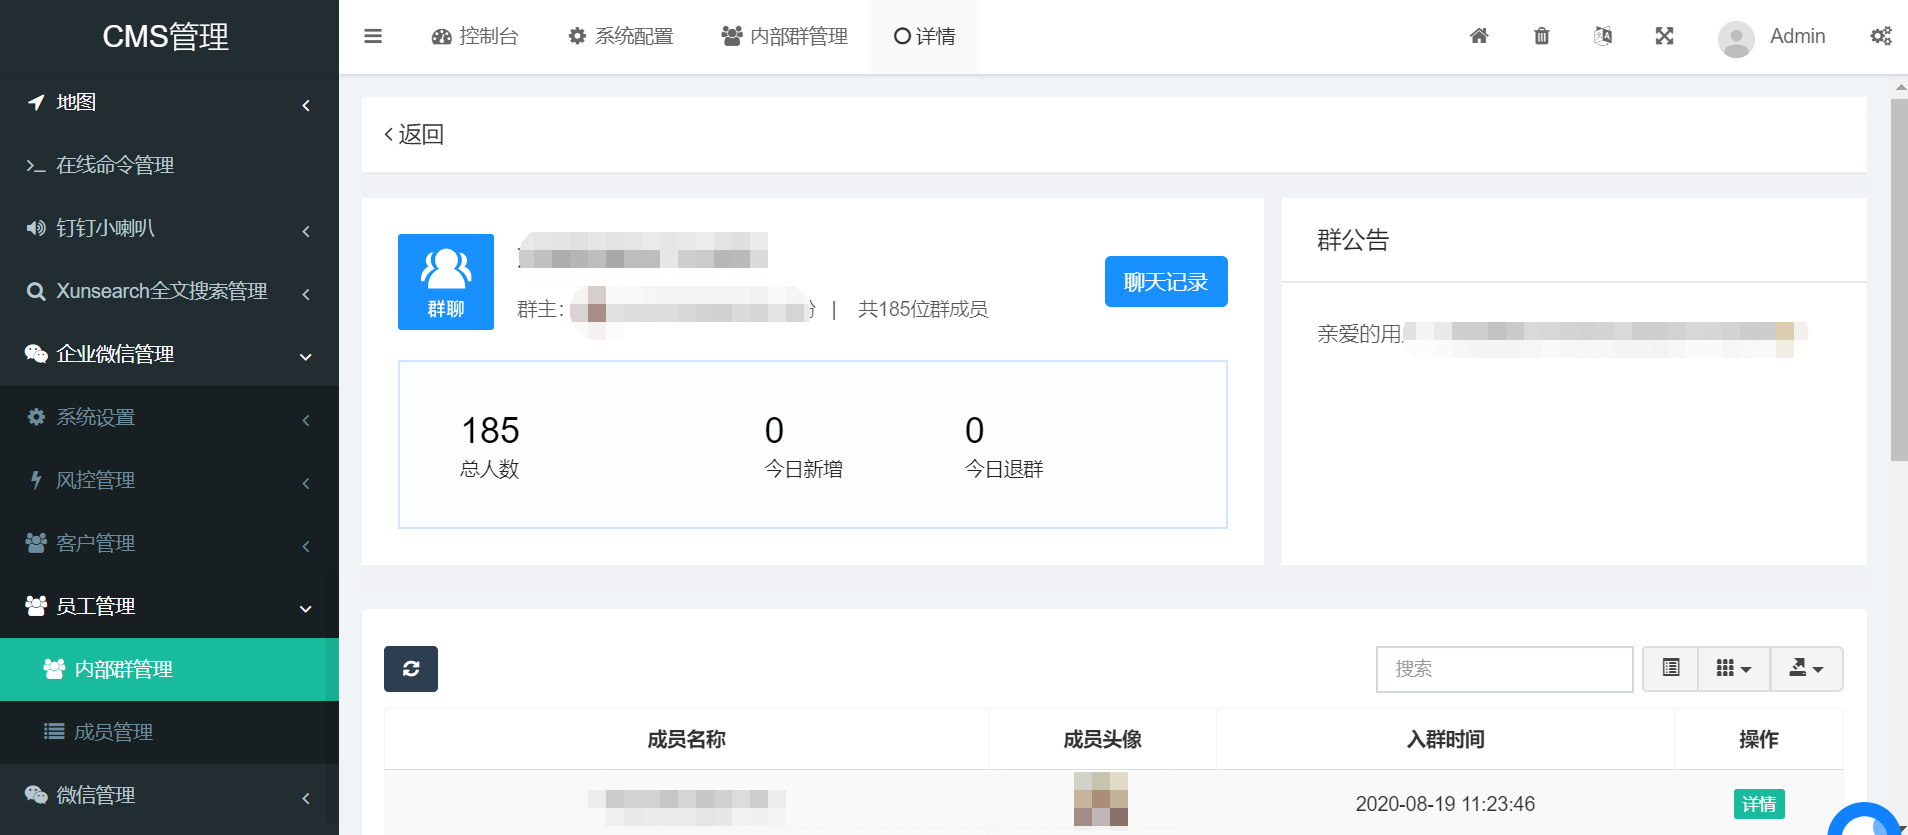Collapse the 企业微信管理 sidebar section
The width and height of the screenshot is (1908, 835).
coord(168,354)
